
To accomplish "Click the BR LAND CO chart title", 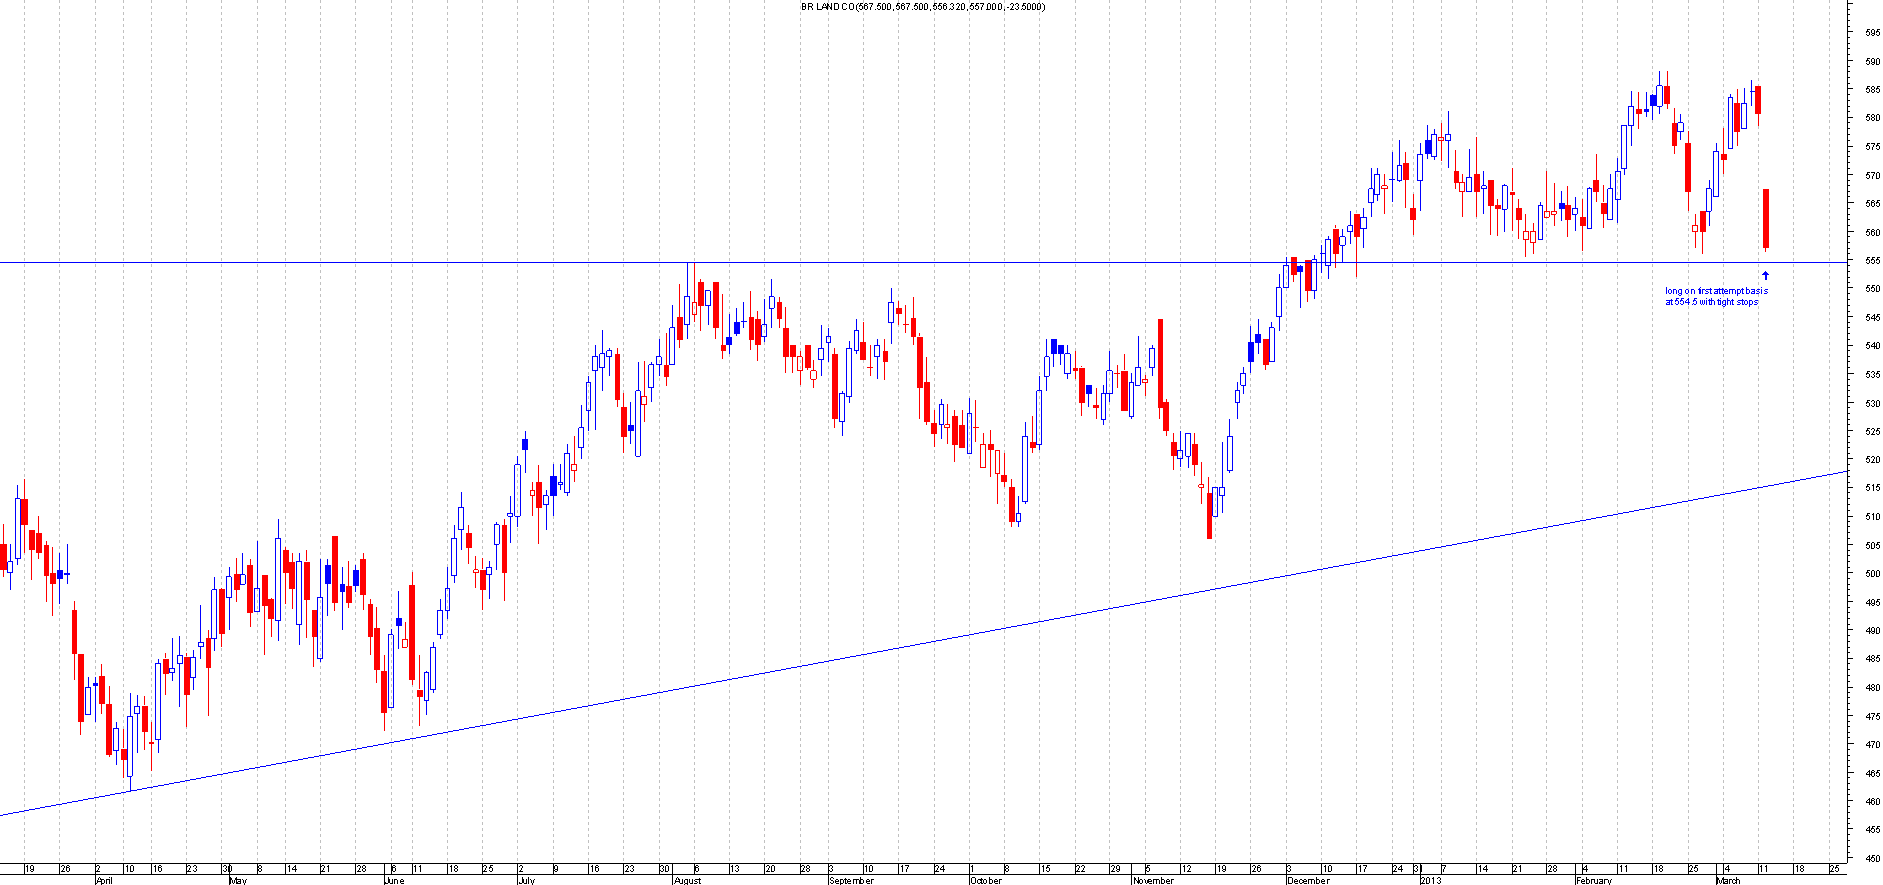I will (923, 7).
